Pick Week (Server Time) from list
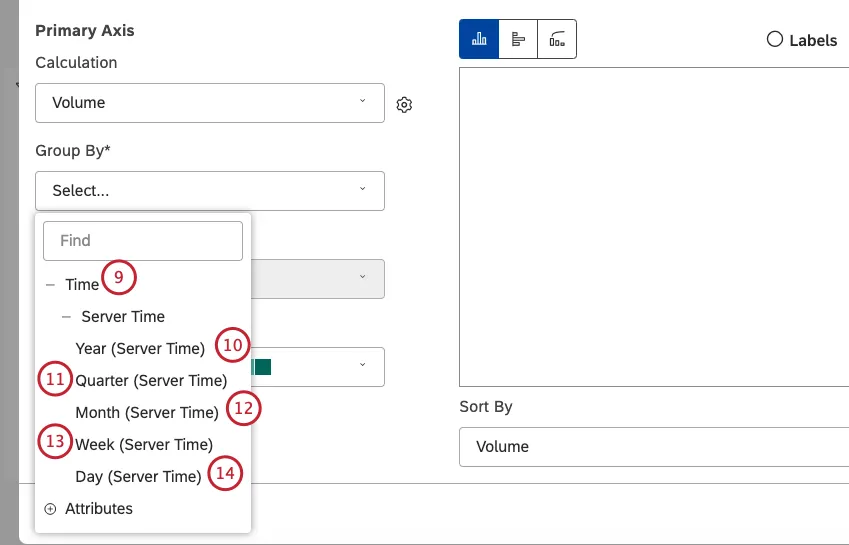The height and width of the screenshot is (545, 849). point(144,445)
